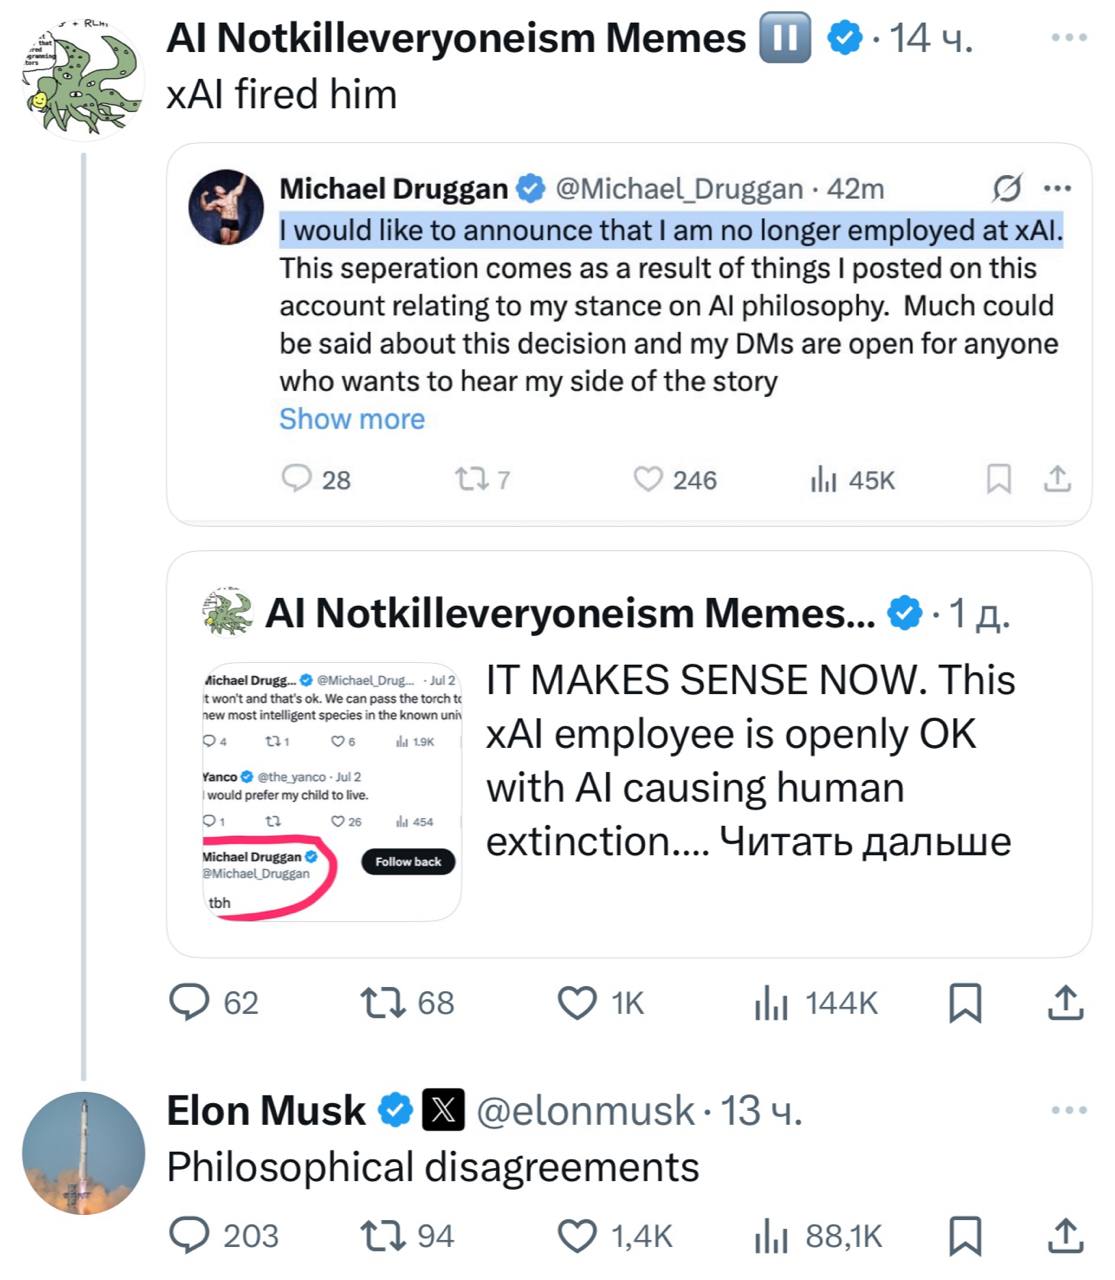Share Elon Musk's reply
1115x1280 pixels.
tap(1065, 1237)
